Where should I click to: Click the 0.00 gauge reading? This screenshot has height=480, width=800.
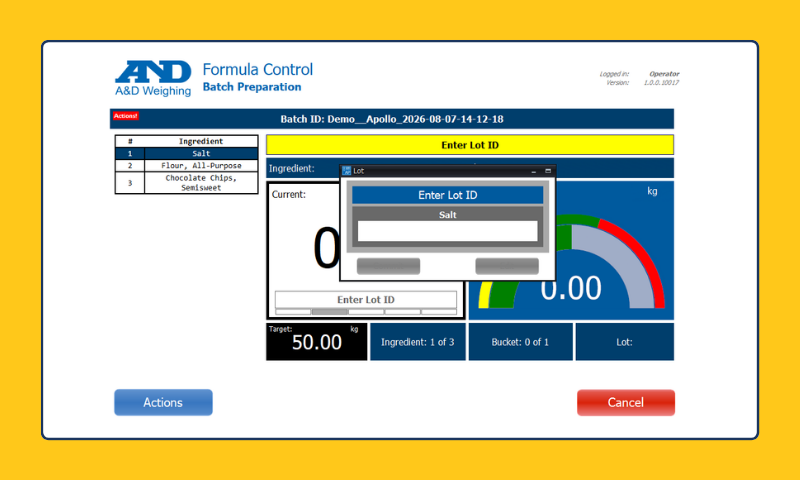point(571,288)
